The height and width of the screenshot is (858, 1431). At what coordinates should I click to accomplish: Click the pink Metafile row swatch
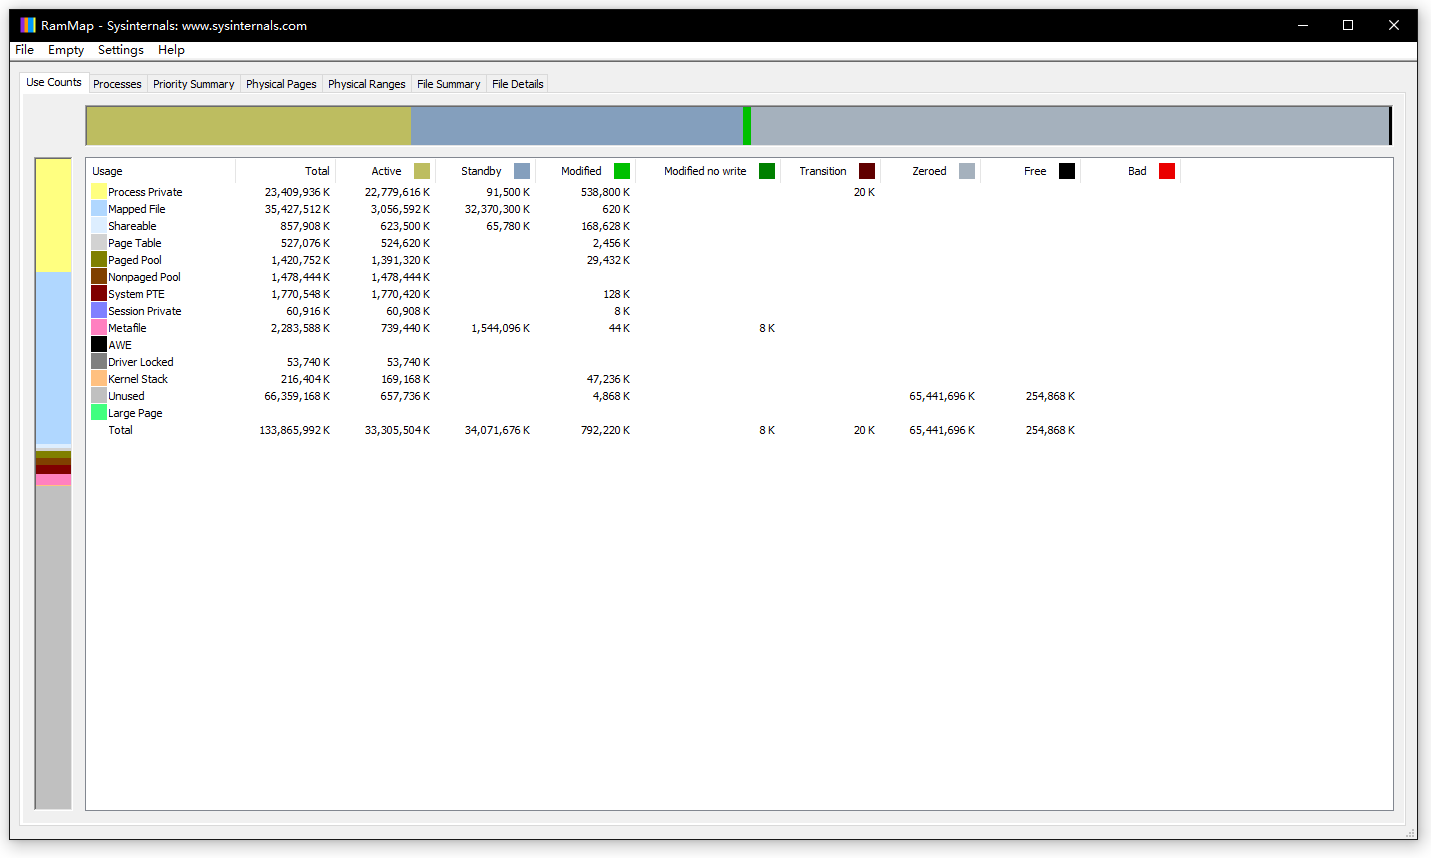[99, 328]
